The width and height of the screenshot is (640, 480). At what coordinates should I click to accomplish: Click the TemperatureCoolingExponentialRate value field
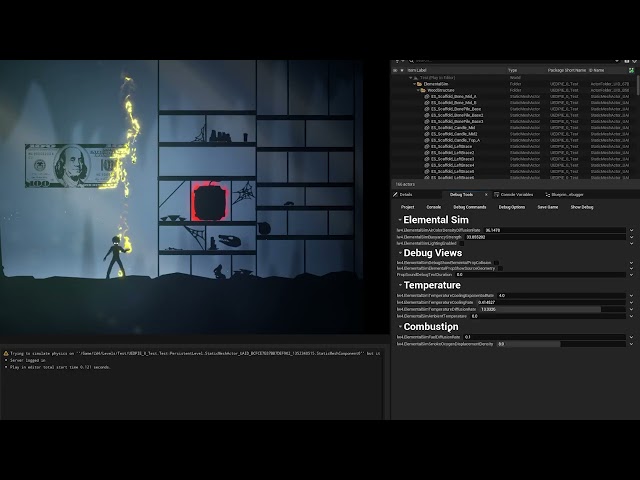[561, 296]
